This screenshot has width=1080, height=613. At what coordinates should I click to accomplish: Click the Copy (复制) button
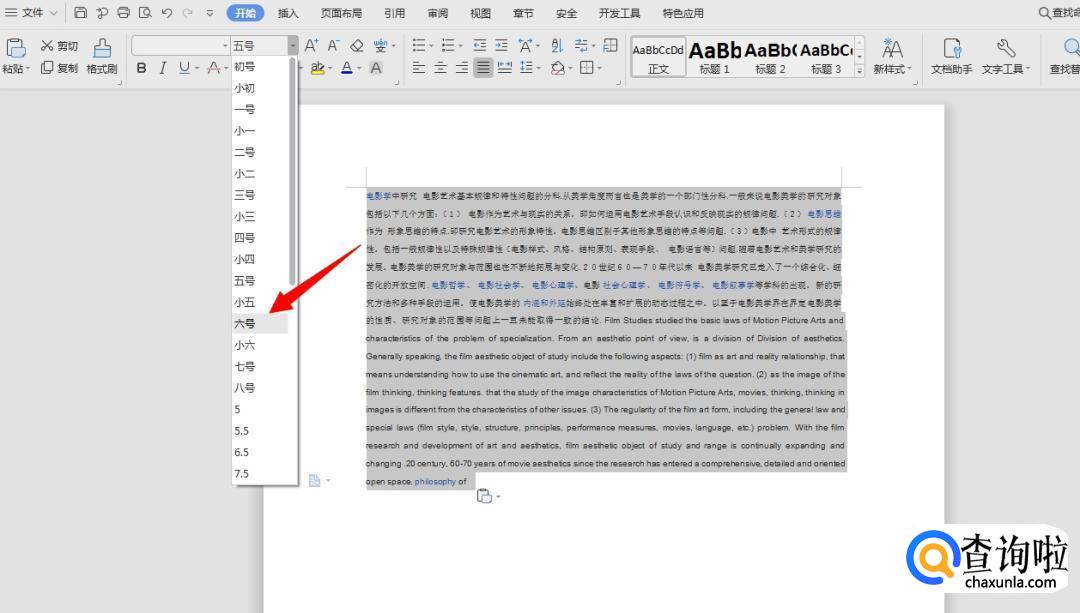59,67
